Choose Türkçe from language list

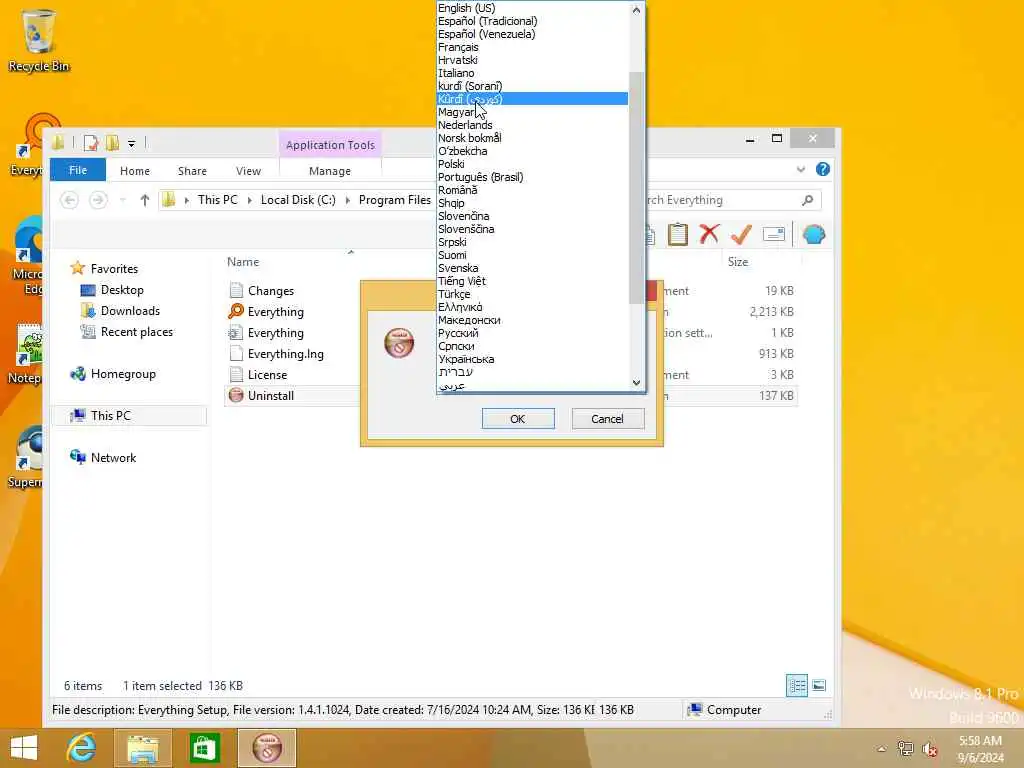532,294
